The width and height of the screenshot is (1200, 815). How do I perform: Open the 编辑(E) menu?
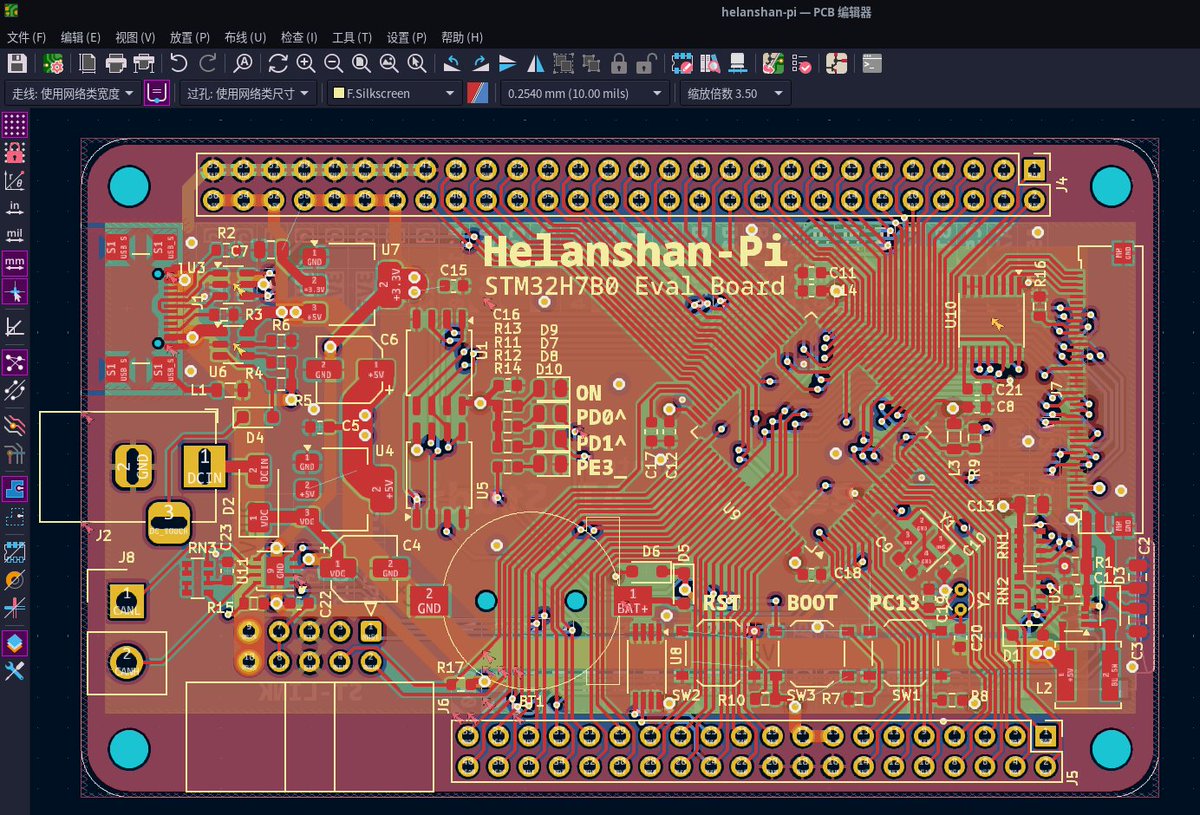coord(81,37)
